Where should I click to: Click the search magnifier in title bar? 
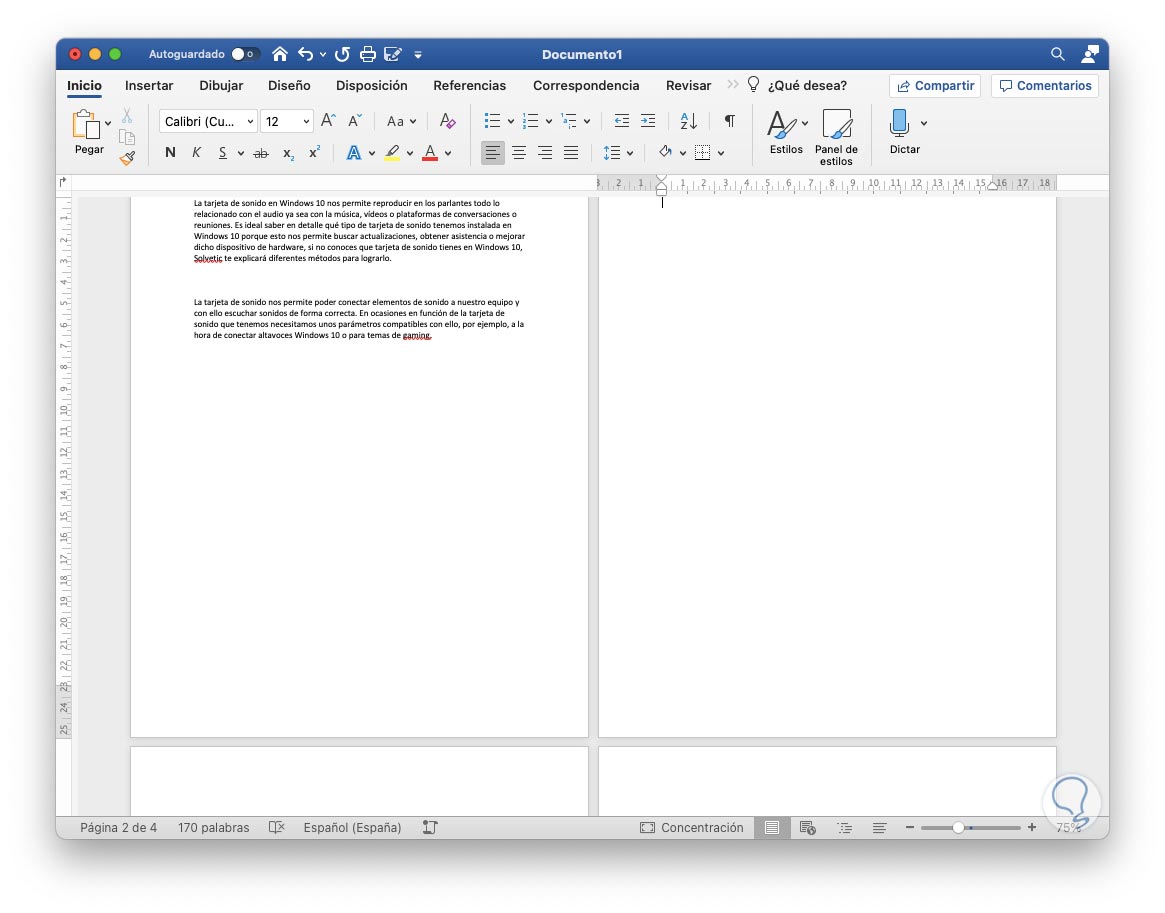coord(1057,53)
